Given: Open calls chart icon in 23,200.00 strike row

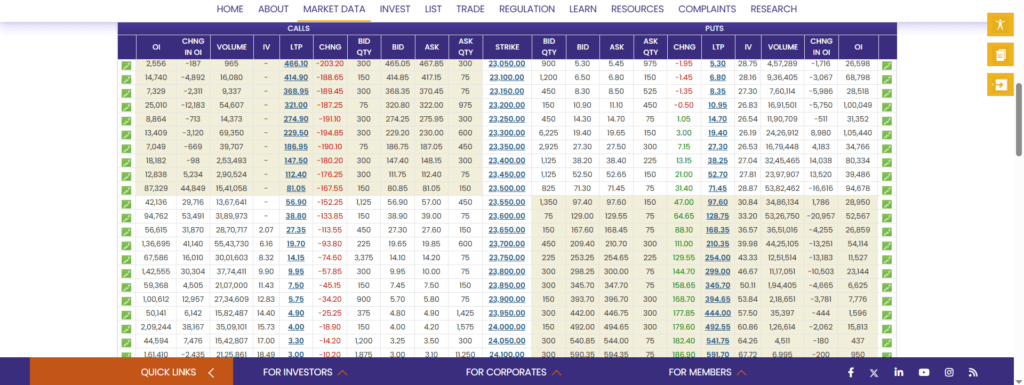Looking at the screenshot, I should (126, 106).
